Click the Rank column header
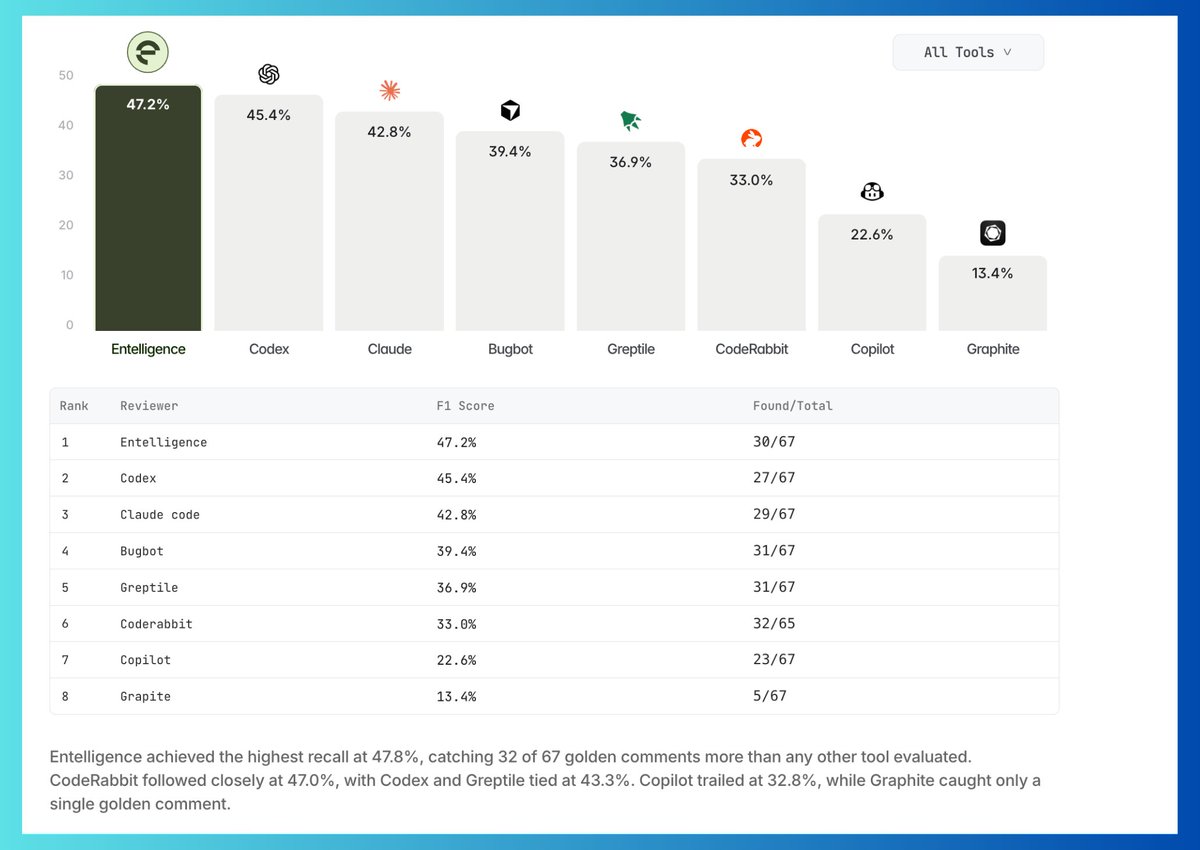The height and width of the screenshot is (850, 1200). click(x=74, y=406)
